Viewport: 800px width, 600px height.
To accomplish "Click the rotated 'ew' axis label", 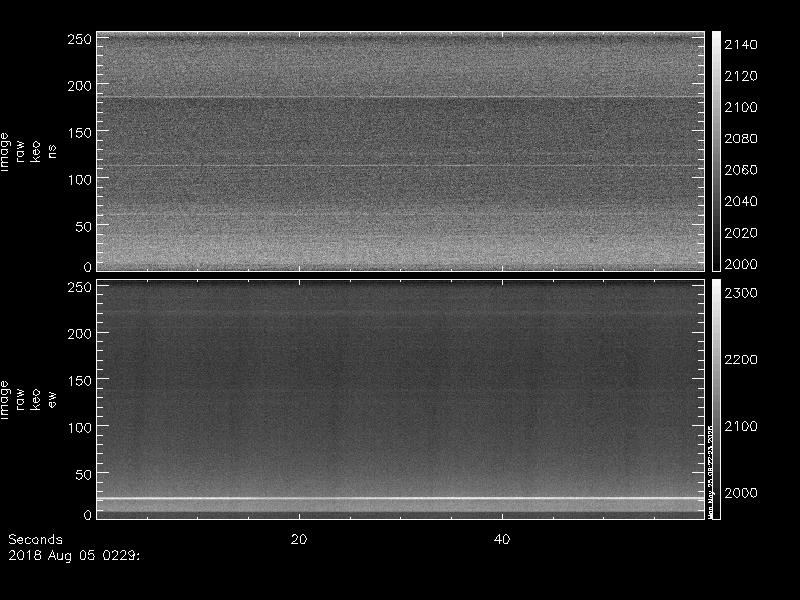I will click(52, 399).
